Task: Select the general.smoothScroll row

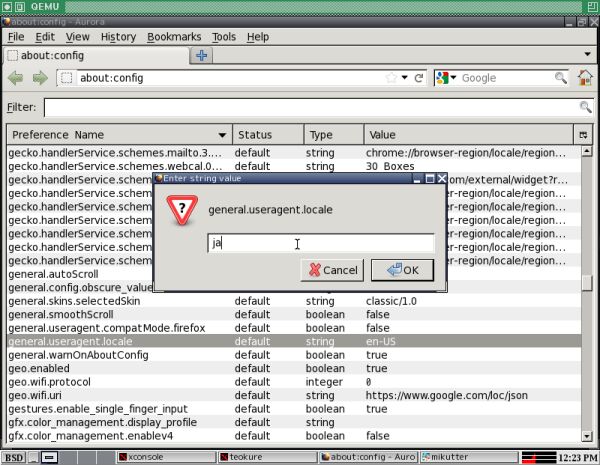Action: click(x=294, y=315)
